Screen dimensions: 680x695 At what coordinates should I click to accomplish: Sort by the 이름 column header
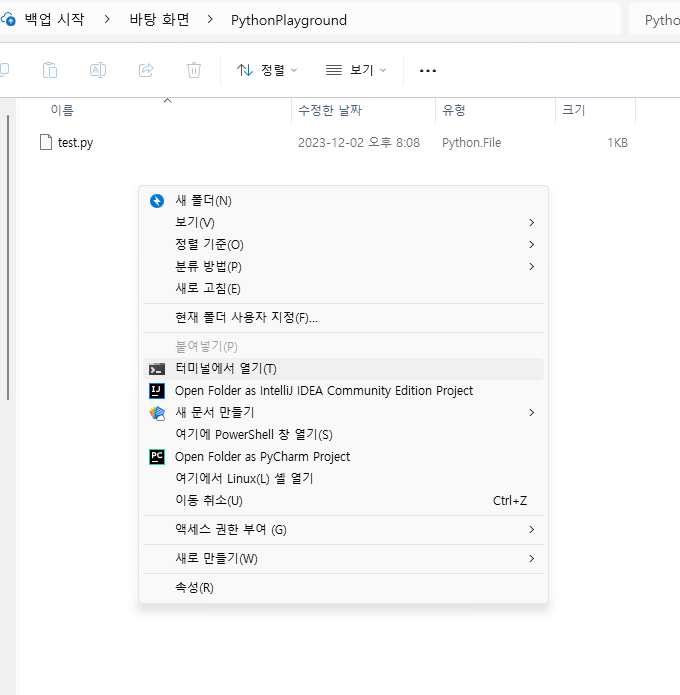62,110
